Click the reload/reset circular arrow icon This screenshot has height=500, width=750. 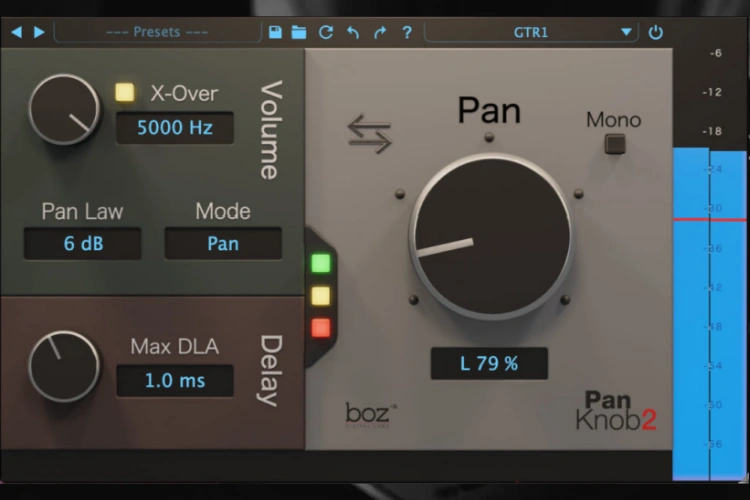[326, 32]
